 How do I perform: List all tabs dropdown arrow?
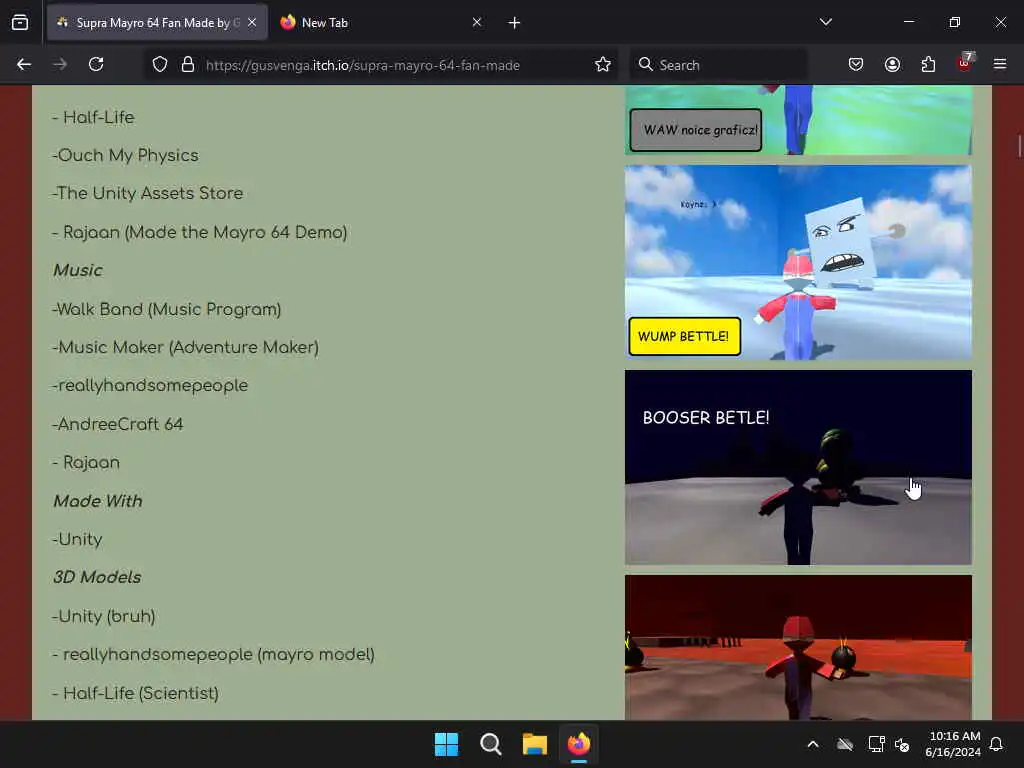[826, 22]
